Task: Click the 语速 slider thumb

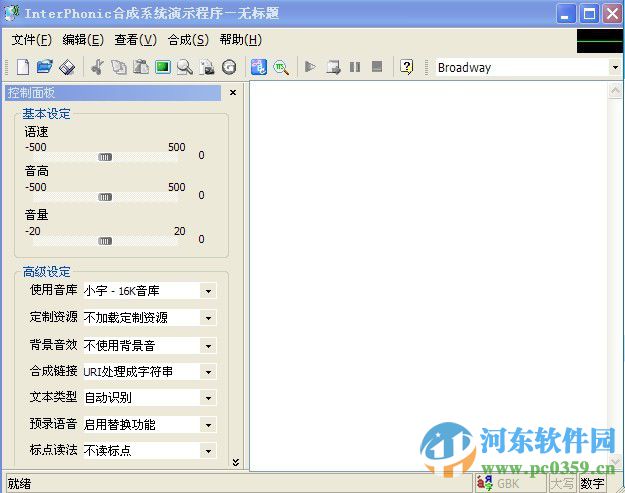Action: click(x=105, y=157)
